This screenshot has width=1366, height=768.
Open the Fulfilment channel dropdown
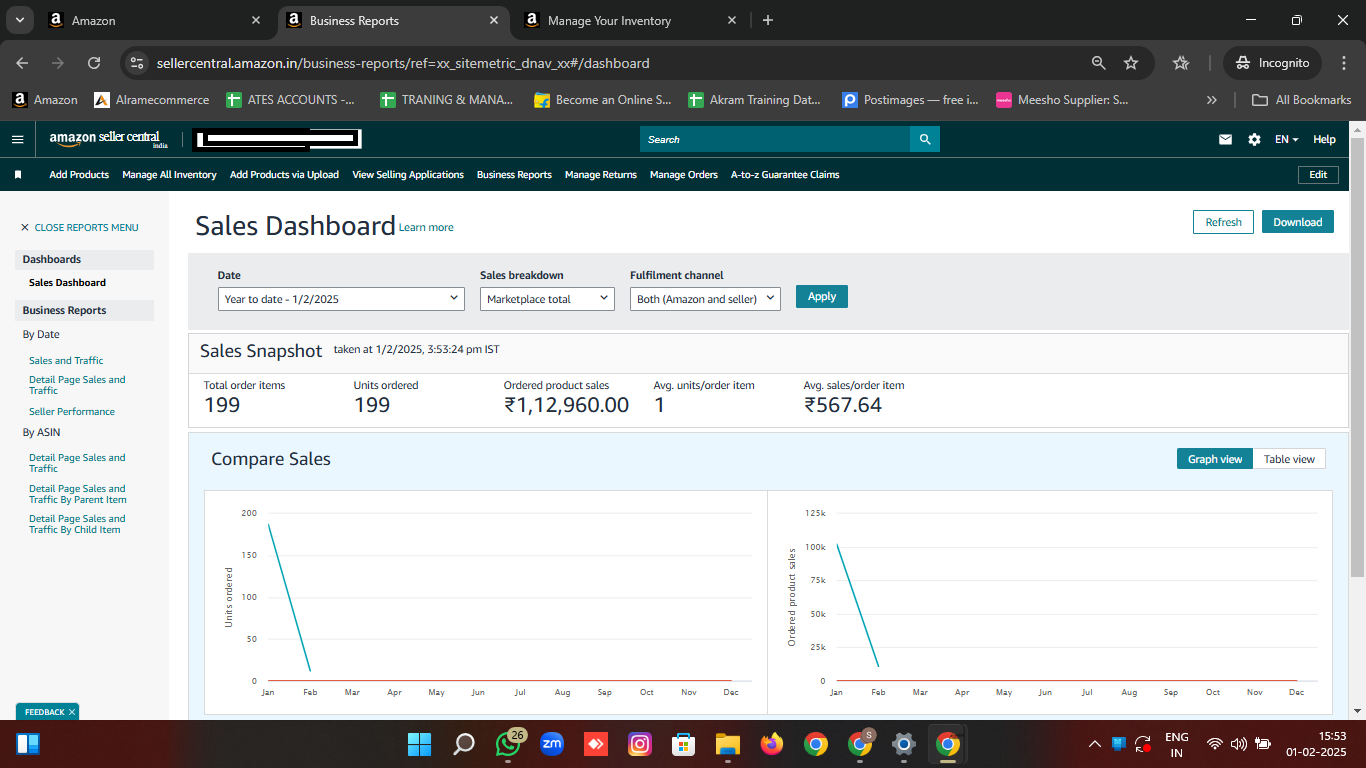(705, 298)
